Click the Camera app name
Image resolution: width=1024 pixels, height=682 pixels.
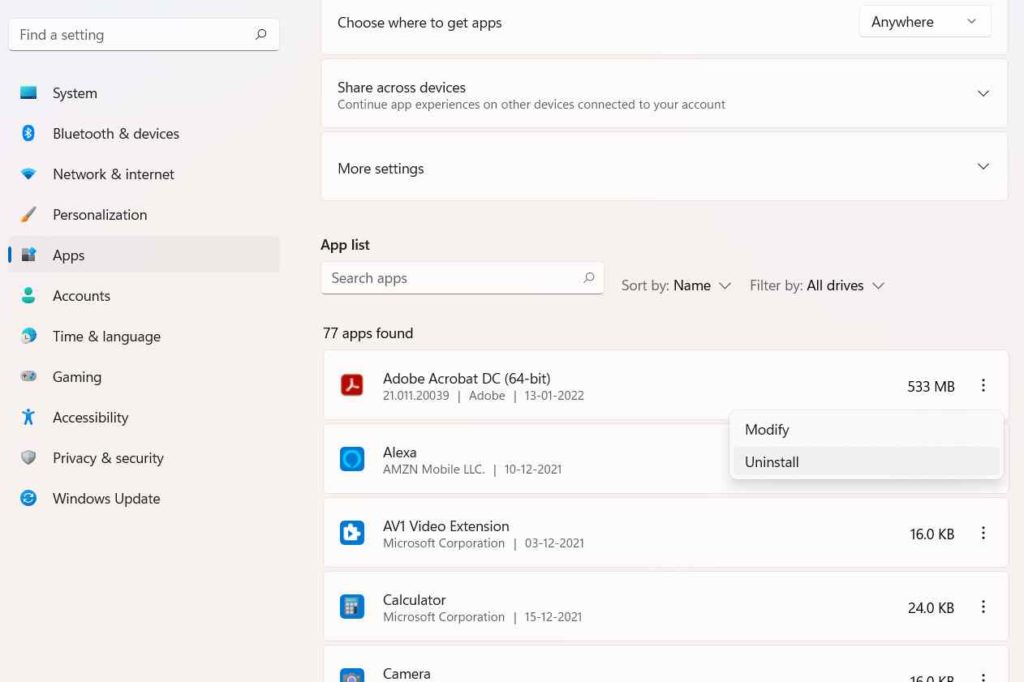click(406, 674)
